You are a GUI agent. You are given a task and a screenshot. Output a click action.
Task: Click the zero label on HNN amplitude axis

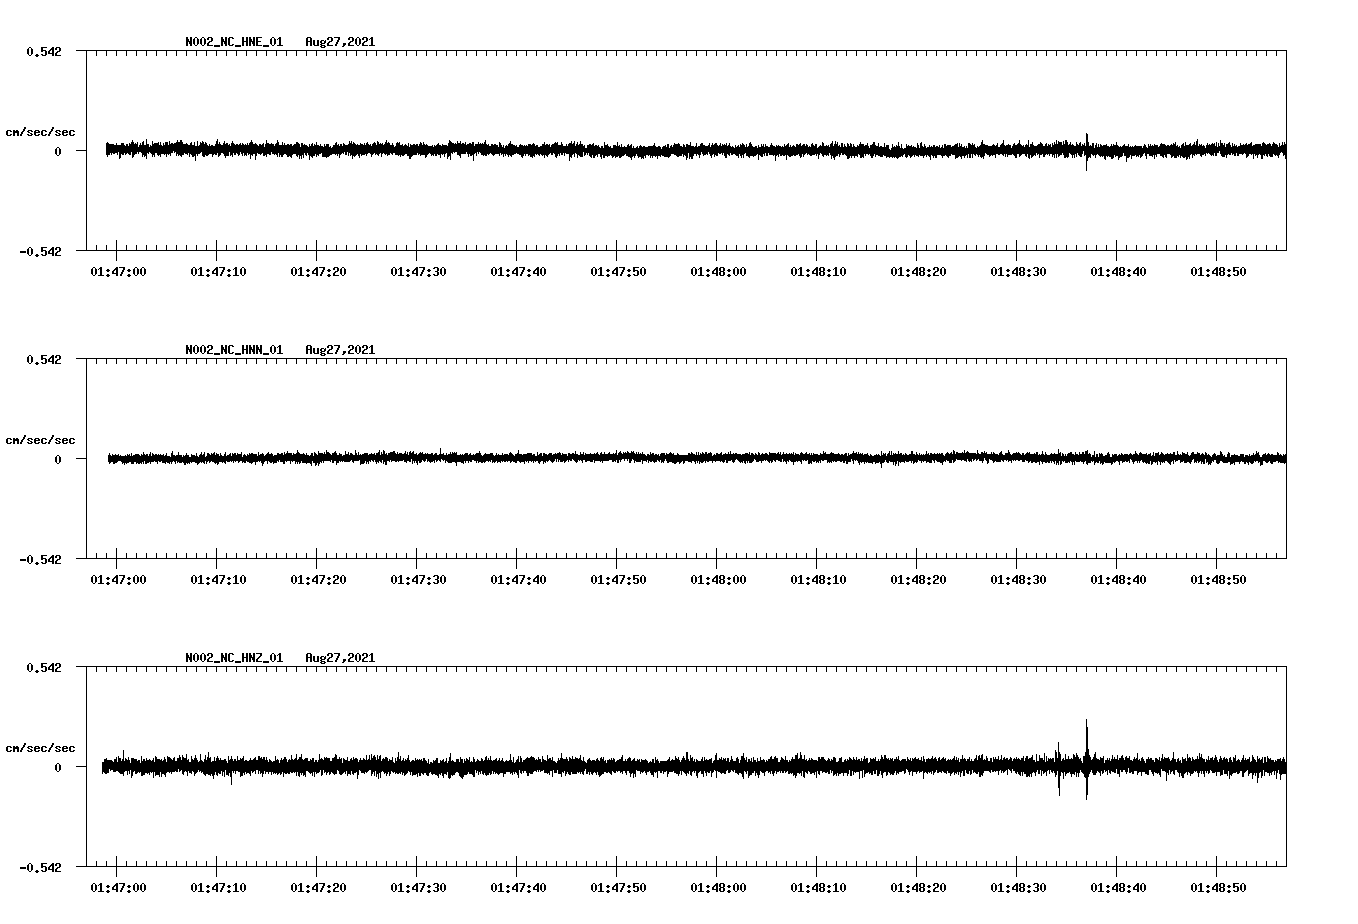click(58, 459)
